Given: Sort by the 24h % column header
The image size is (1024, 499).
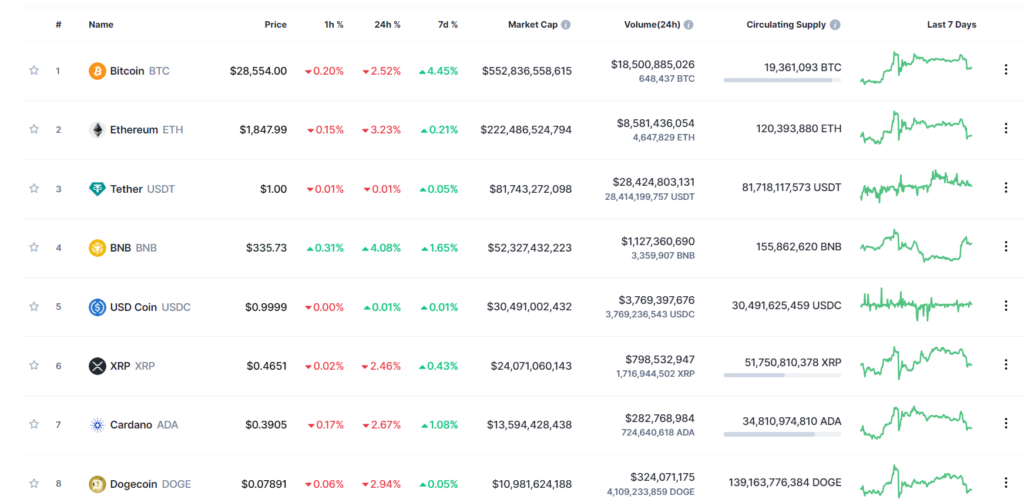Looking at the screenshot, I should pyautogui.click(x=387, y=25).
